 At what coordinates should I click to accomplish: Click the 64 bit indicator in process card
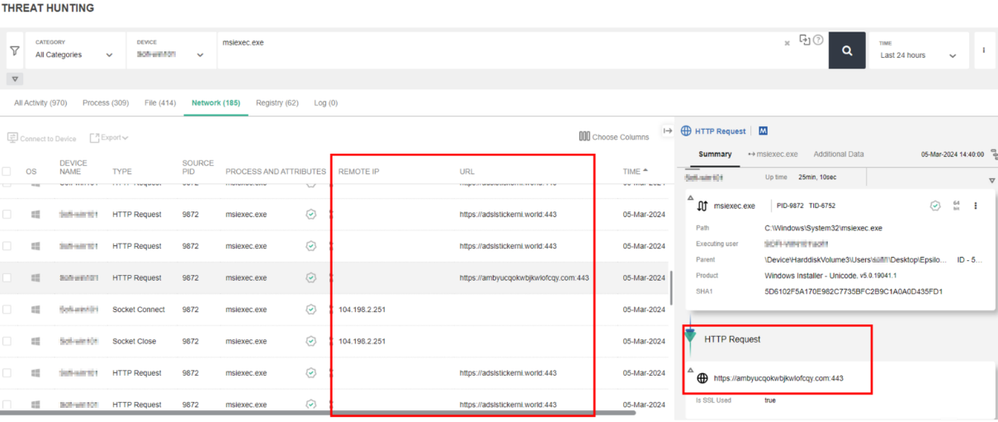956,205
